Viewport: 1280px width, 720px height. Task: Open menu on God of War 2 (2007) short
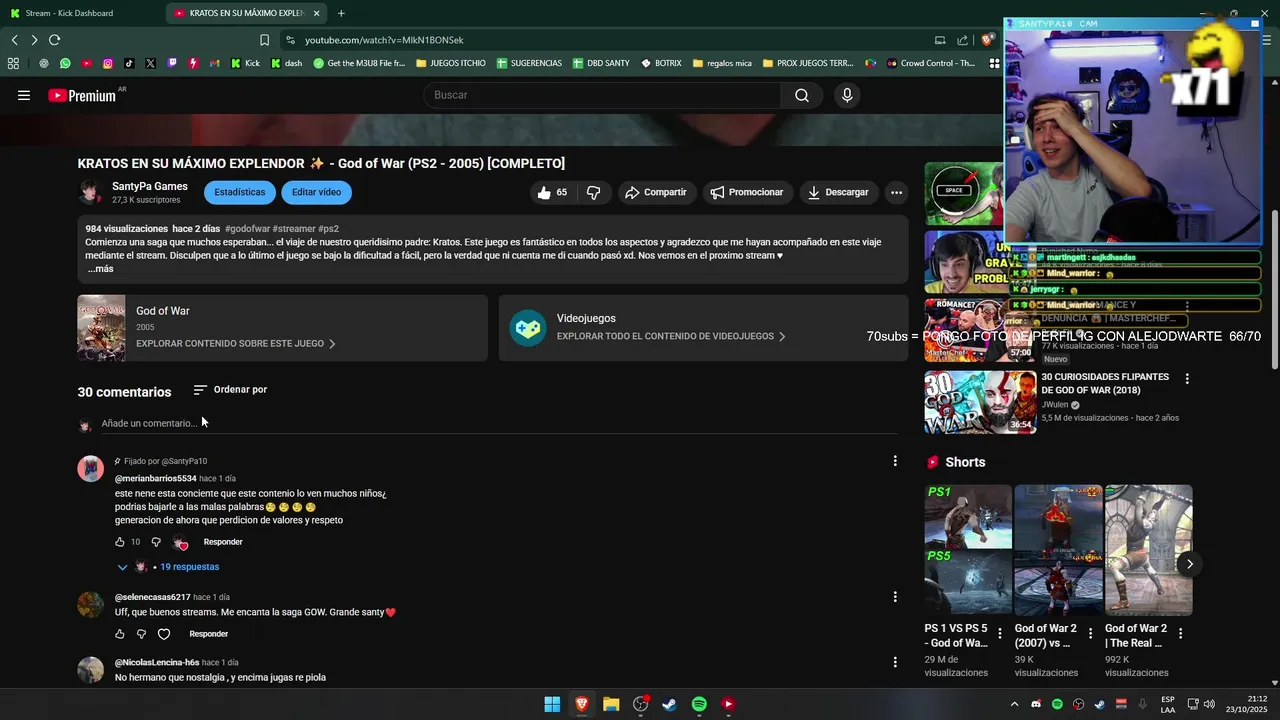tap(1090, 633)
